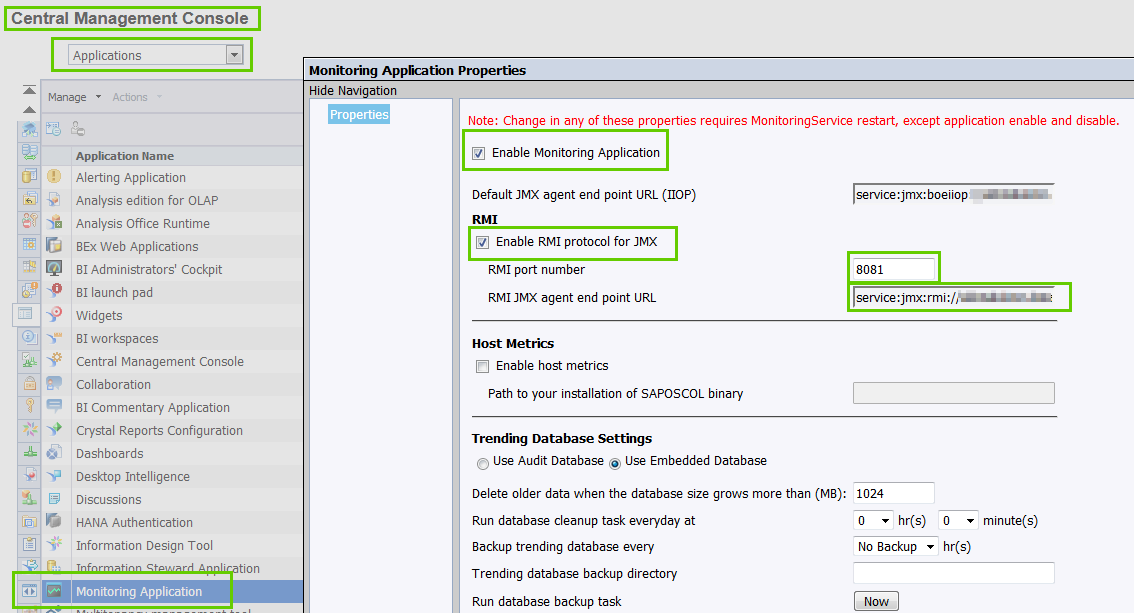Viewport: 1134px width, 613px height.
Task: Open the No Backup interval dropdown
Action: [896, 546]
